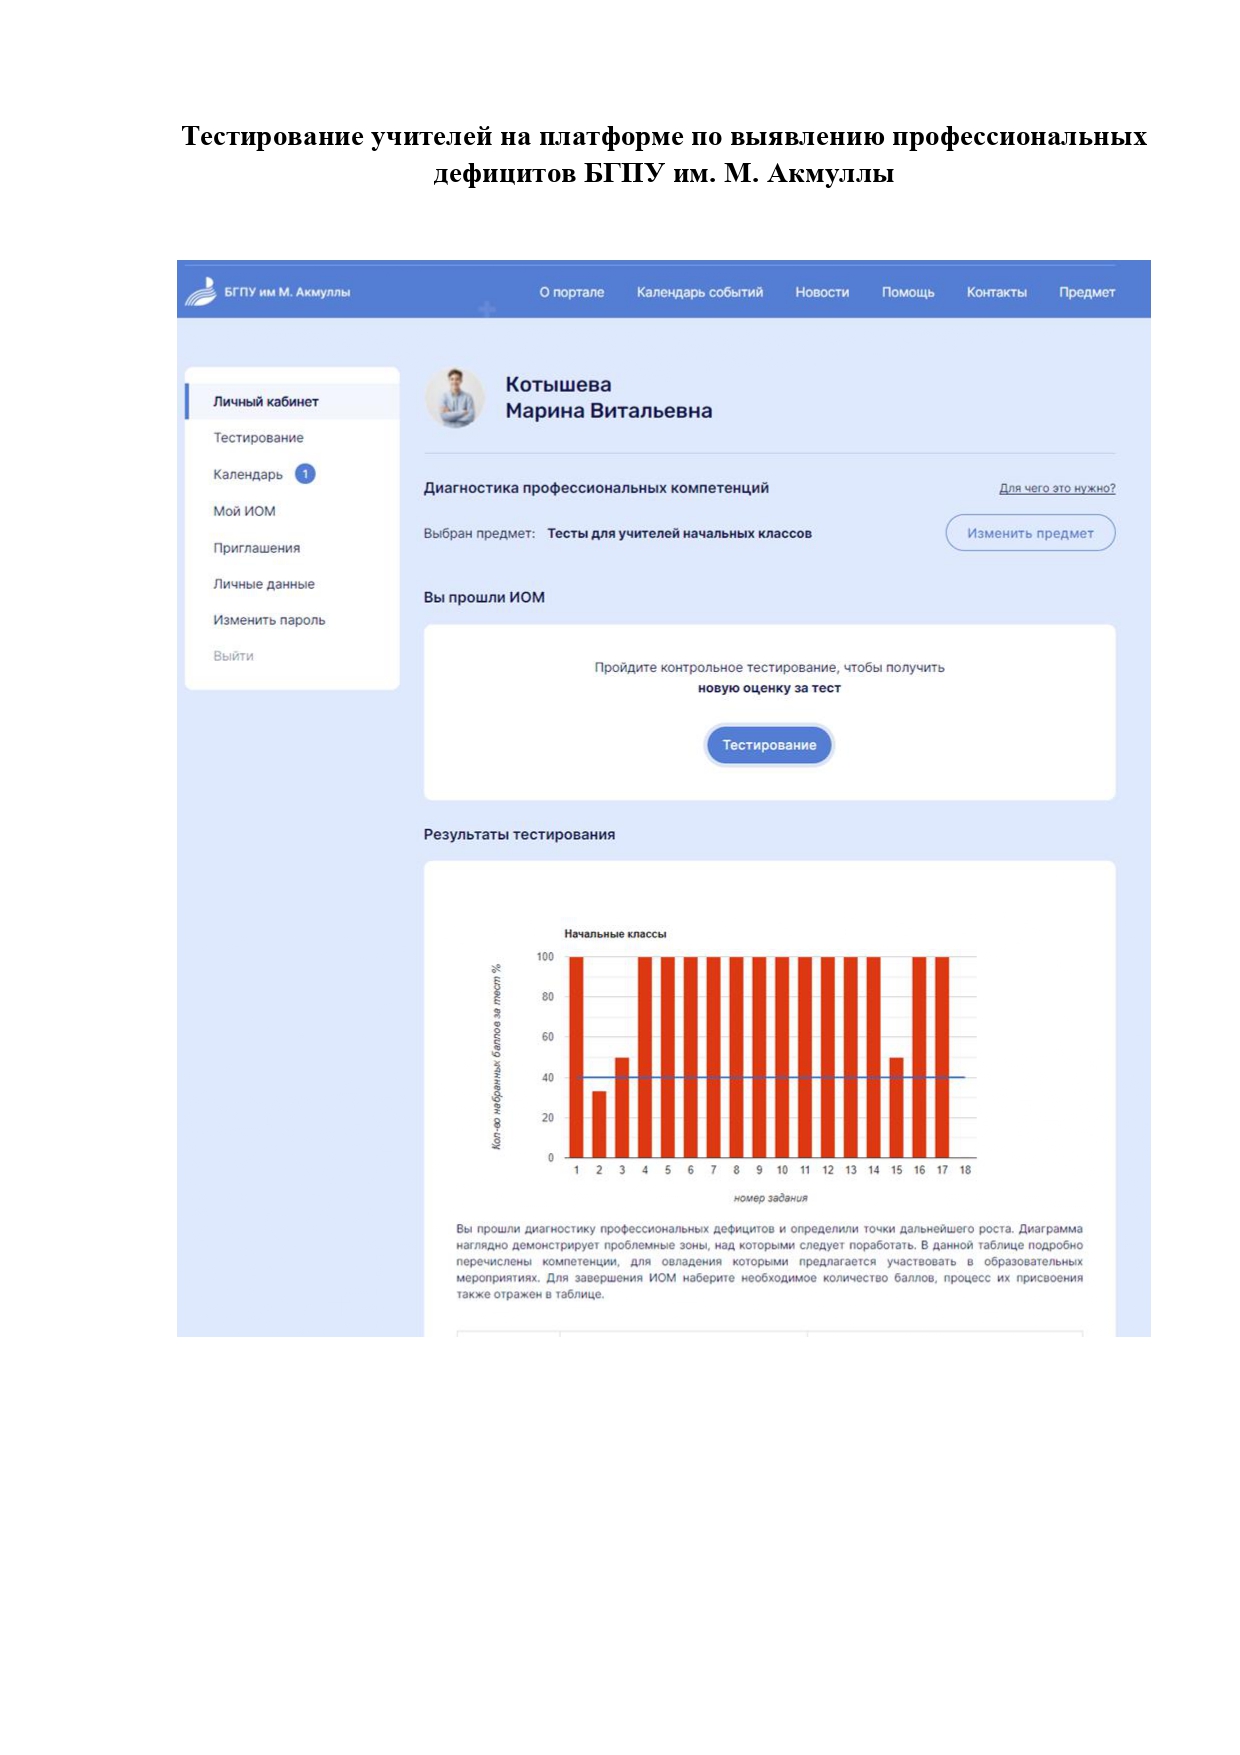Open Тестирование in the sidebar menu
This screenshot has height=1755, width=1240.
click(258, 438)
